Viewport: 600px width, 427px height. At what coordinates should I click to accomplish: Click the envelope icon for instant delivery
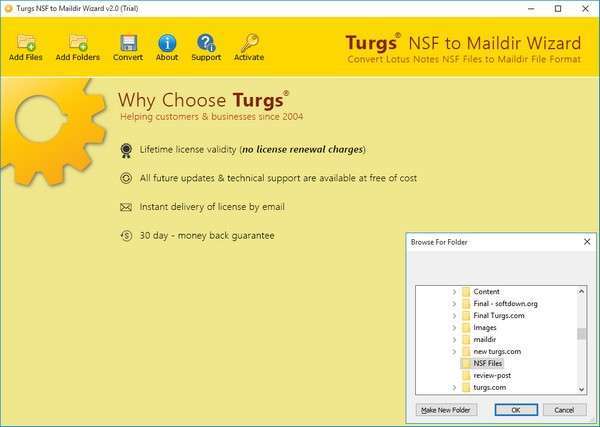(x=126, y=207)
